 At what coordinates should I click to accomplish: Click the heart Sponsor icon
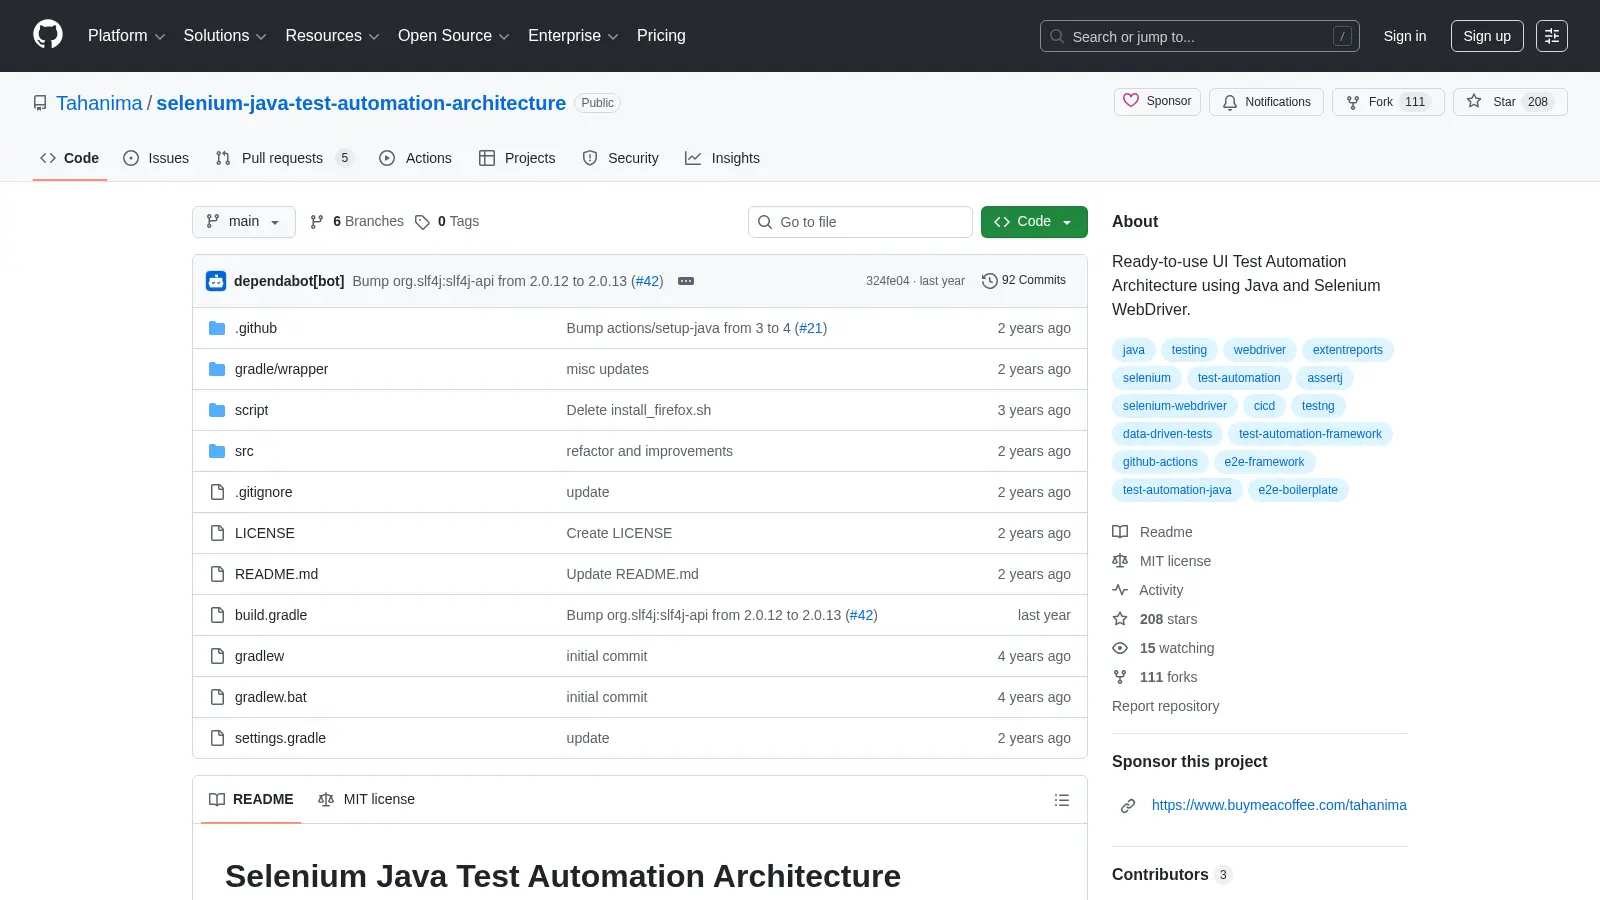pyautogui.click(x=1131, y=101)
